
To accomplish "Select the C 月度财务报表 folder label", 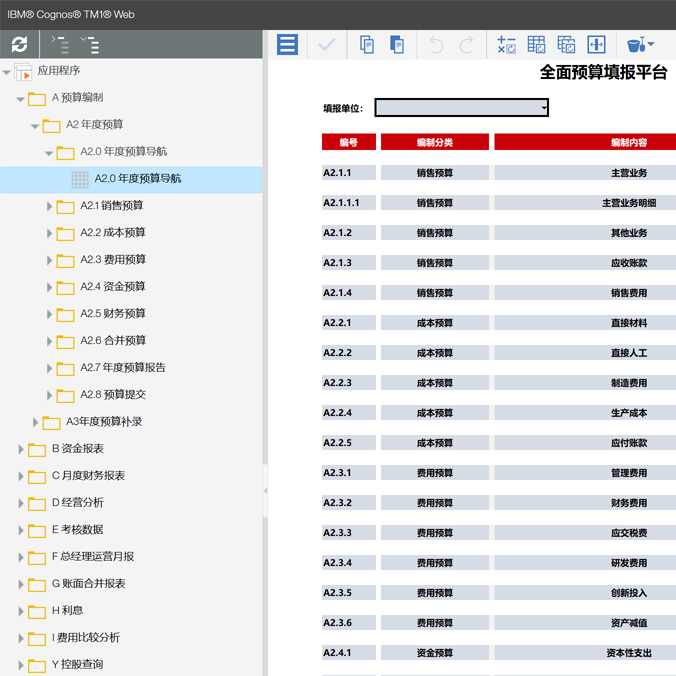I will tap(88, 476).
